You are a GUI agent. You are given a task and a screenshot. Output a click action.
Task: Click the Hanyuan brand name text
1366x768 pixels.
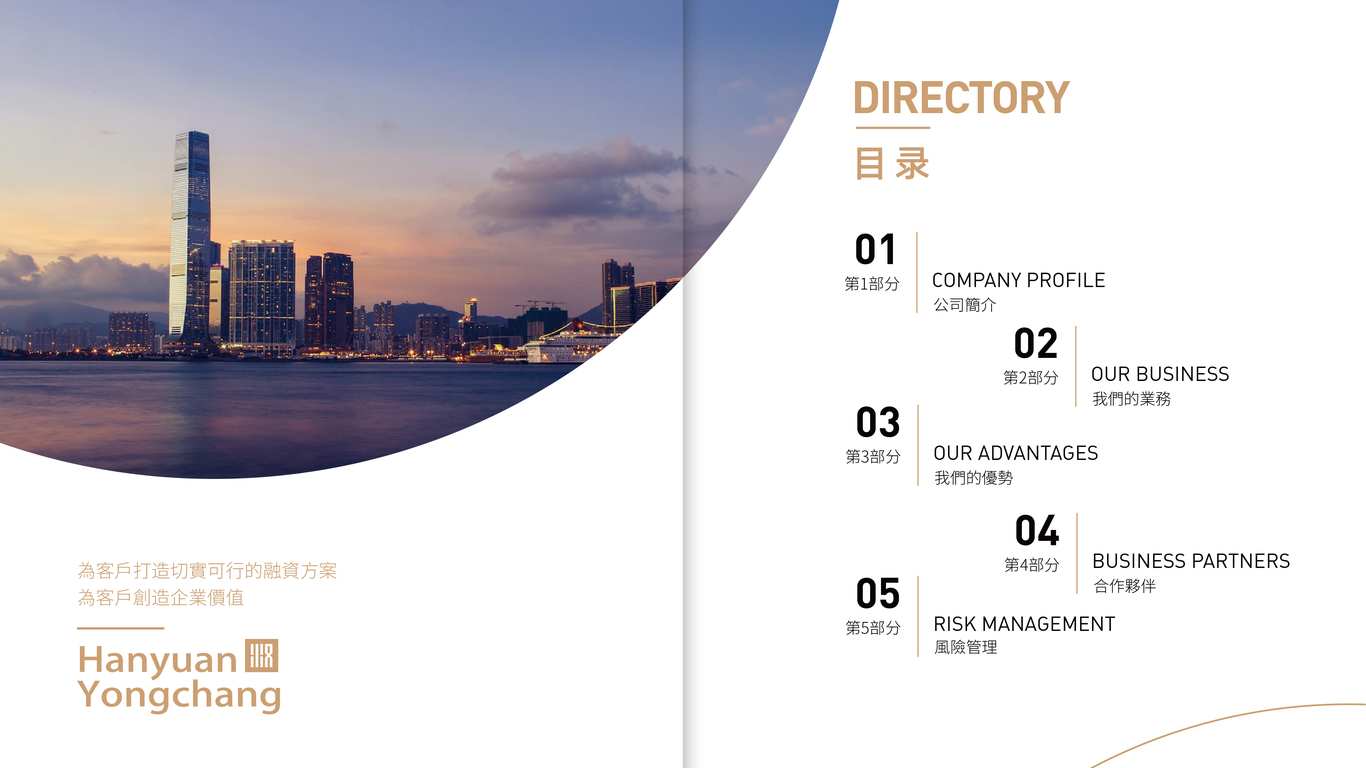[x=157, y=661]
